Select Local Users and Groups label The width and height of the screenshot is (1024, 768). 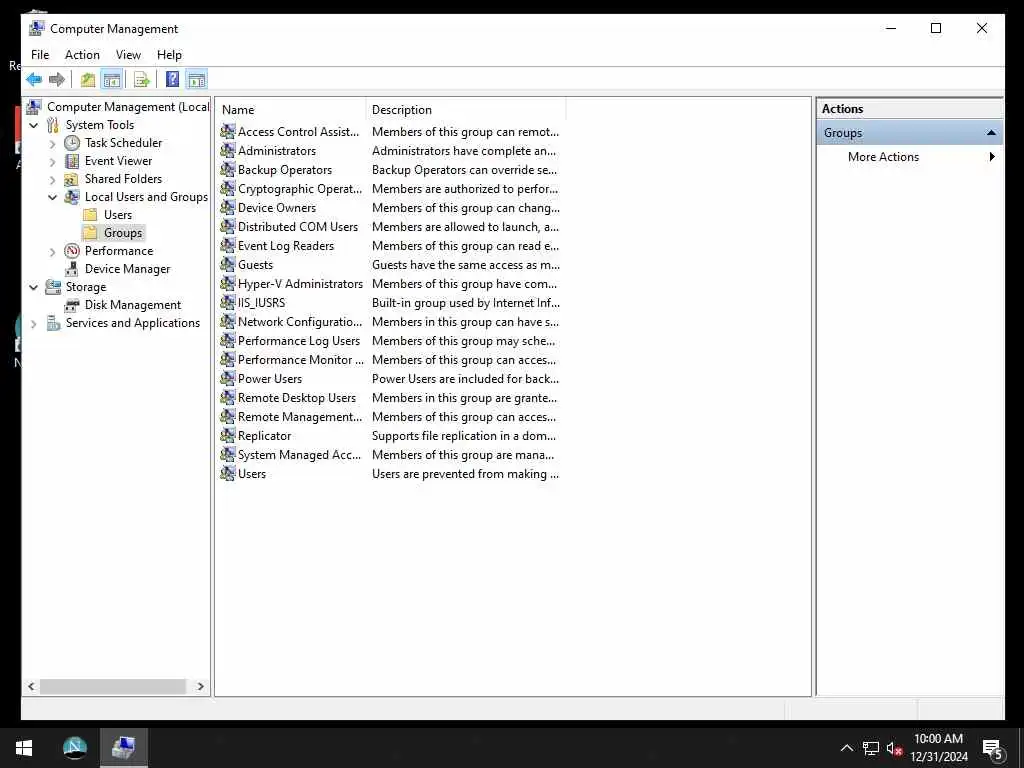(146, 197)
